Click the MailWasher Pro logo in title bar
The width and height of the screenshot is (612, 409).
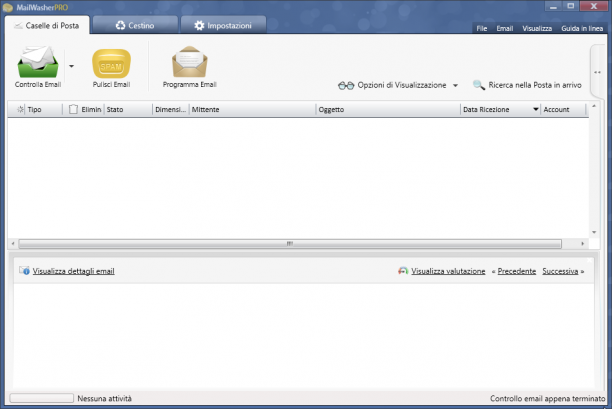tap(8, 7)
